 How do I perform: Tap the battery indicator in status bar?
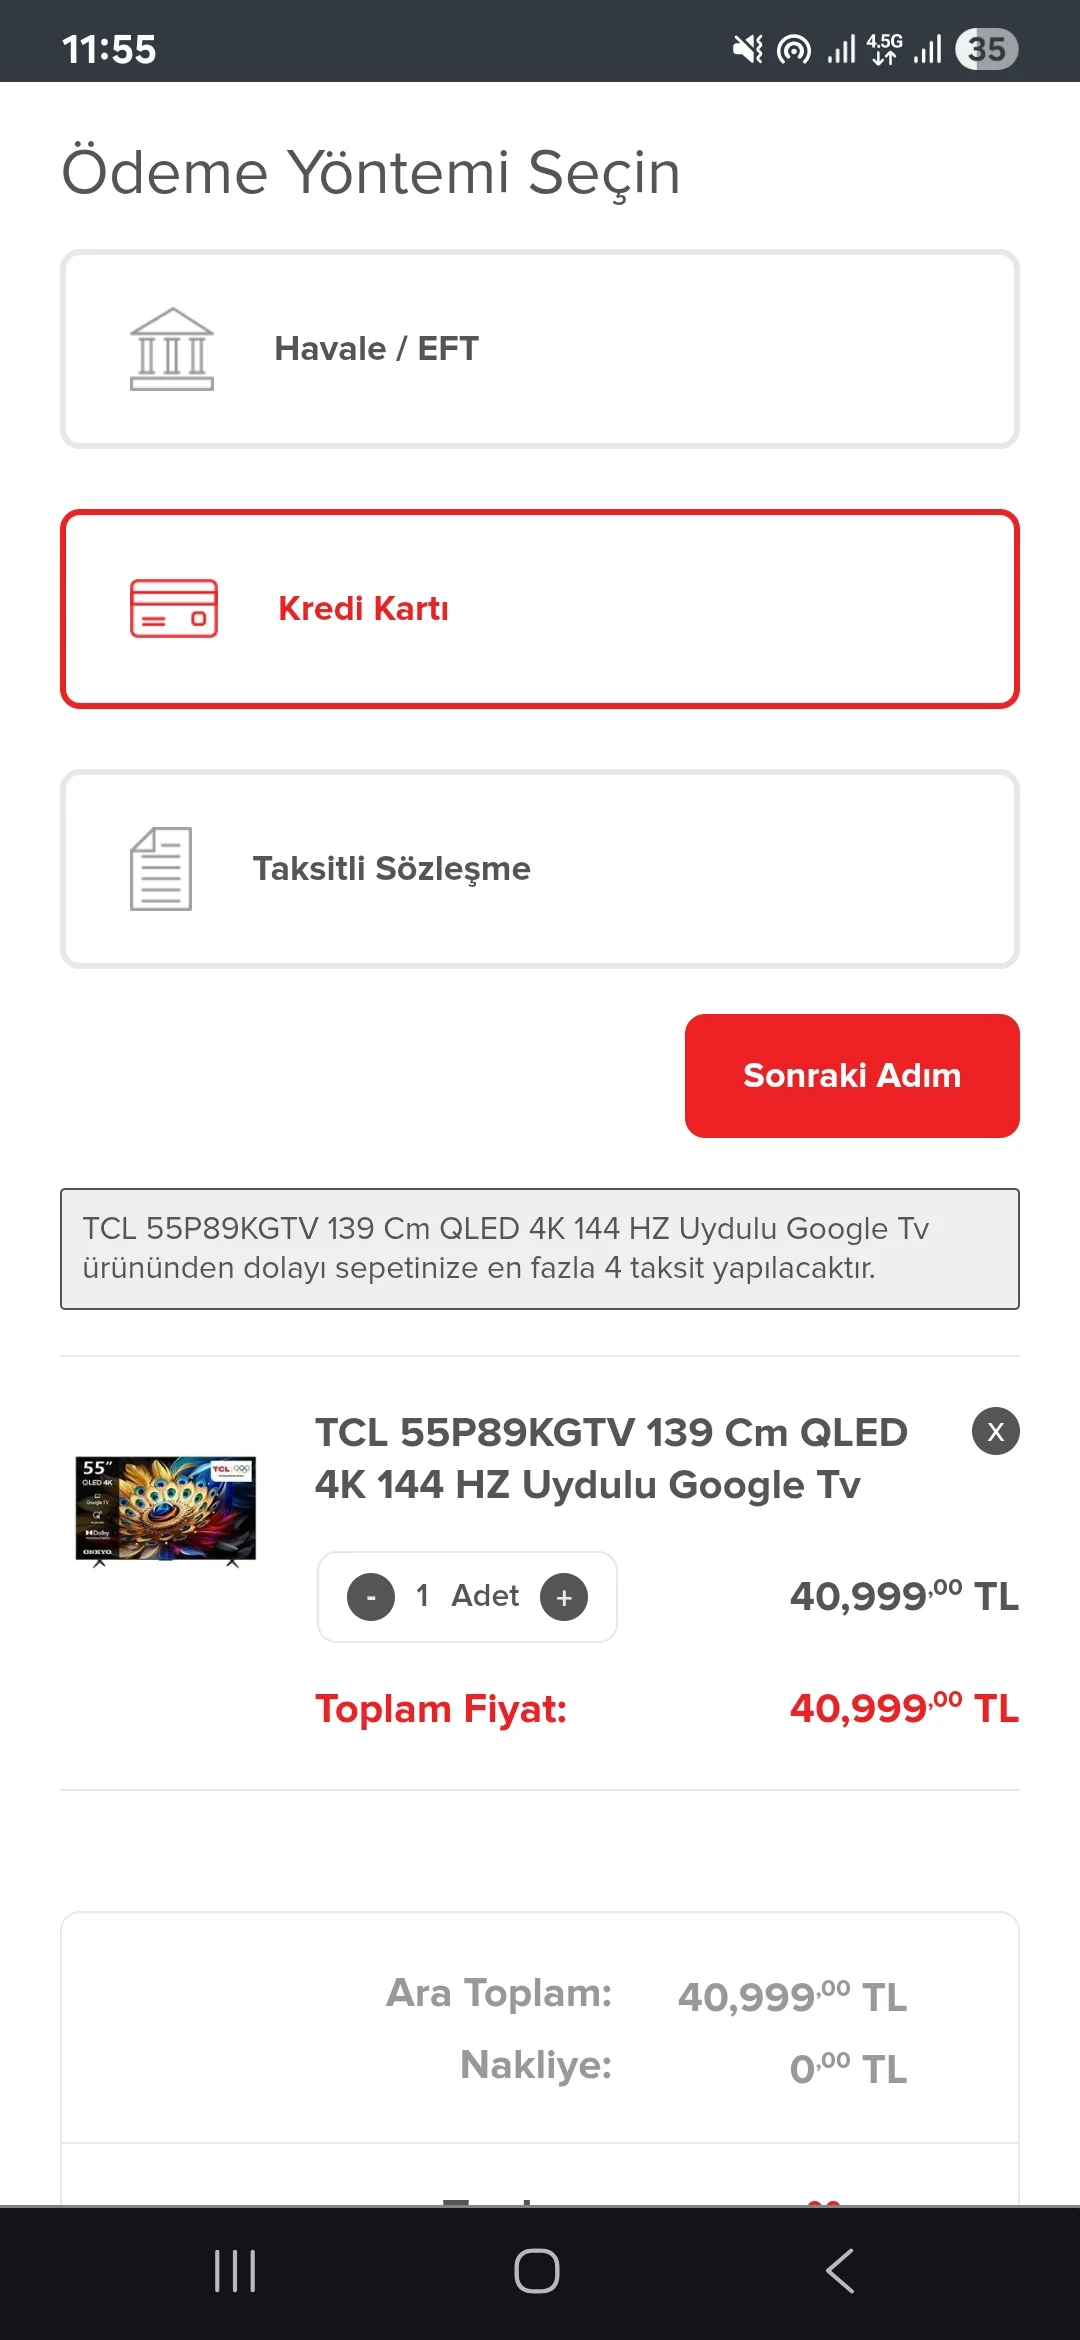tap(986, 49)
